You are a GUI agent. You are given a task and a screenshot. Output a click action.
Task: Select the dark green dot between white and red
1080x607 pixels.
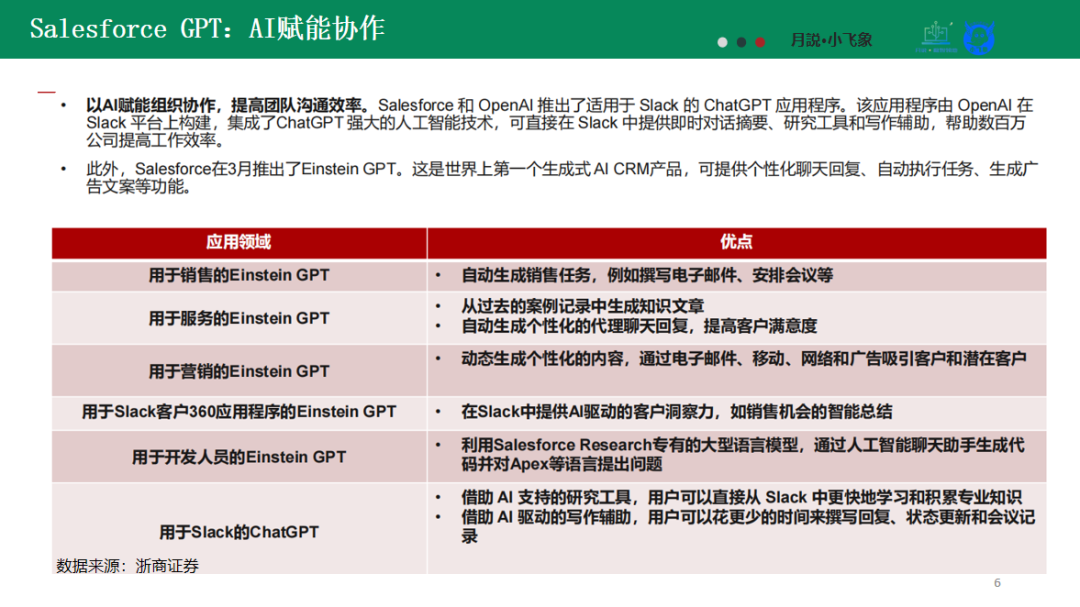tap(741, 42)
